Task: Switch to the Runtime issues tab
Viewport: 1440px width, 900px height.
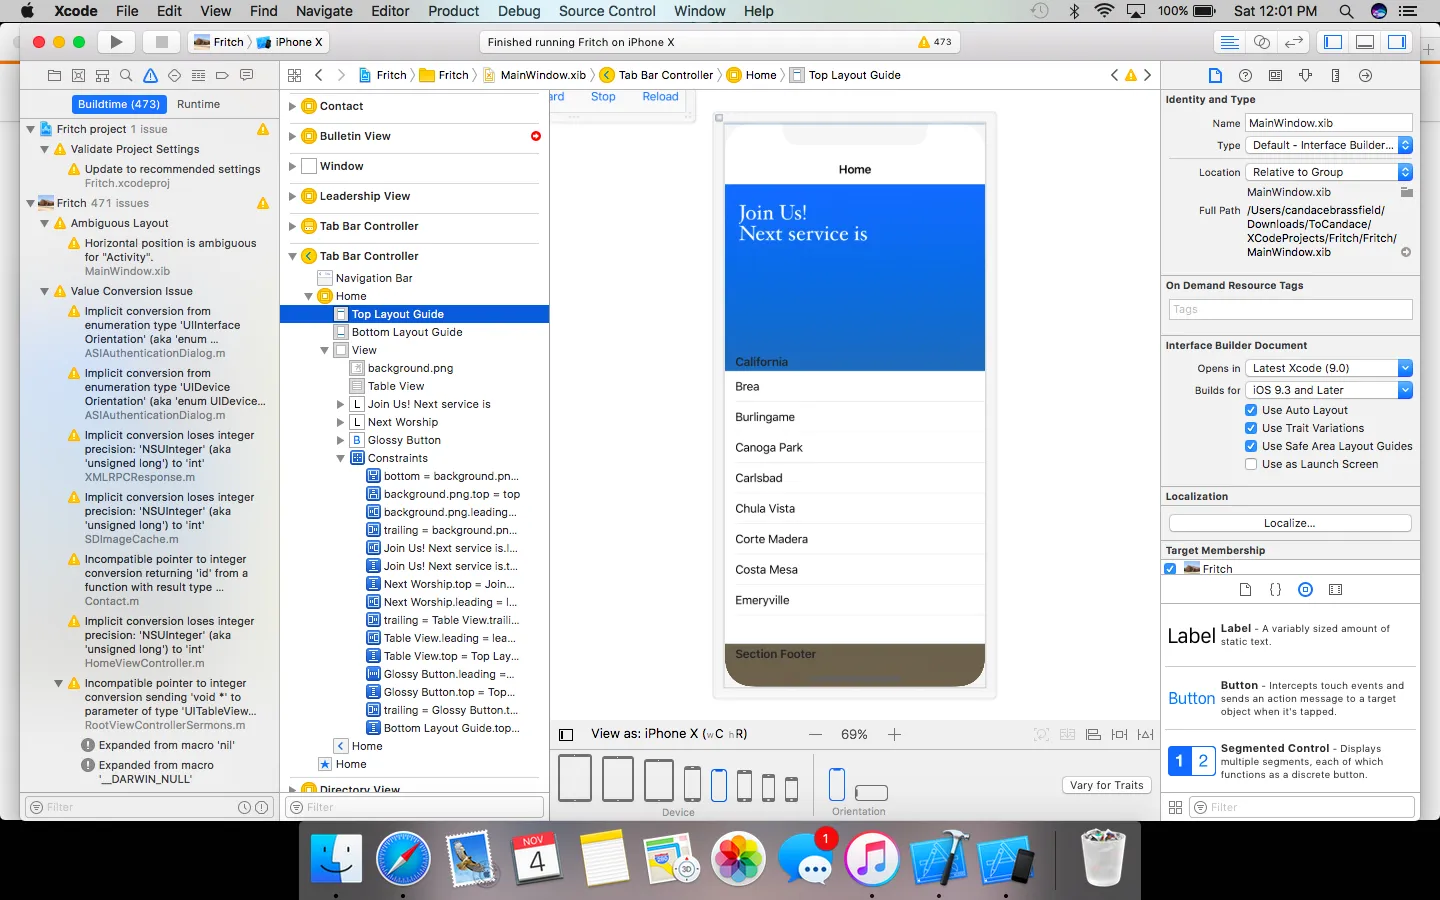Action: pyautogui.click(x=198, y=104)
